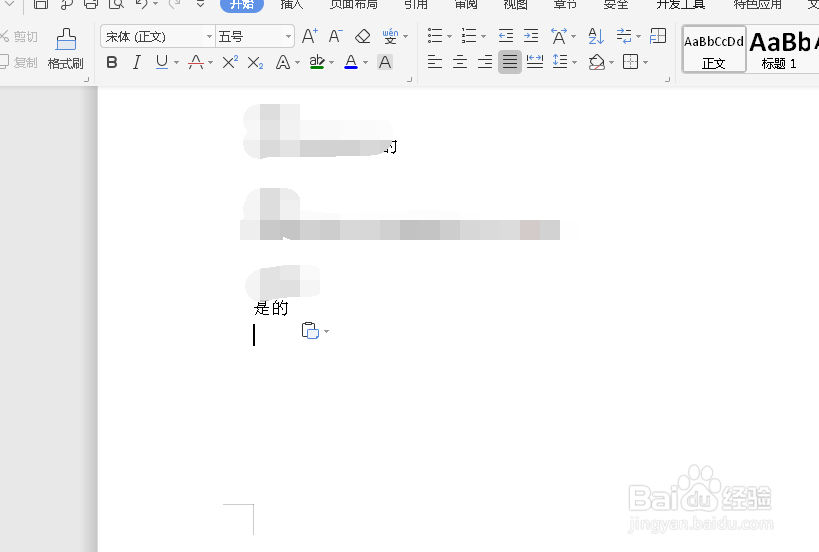
Task: Toggle Underline formatting
Action: 162,63
